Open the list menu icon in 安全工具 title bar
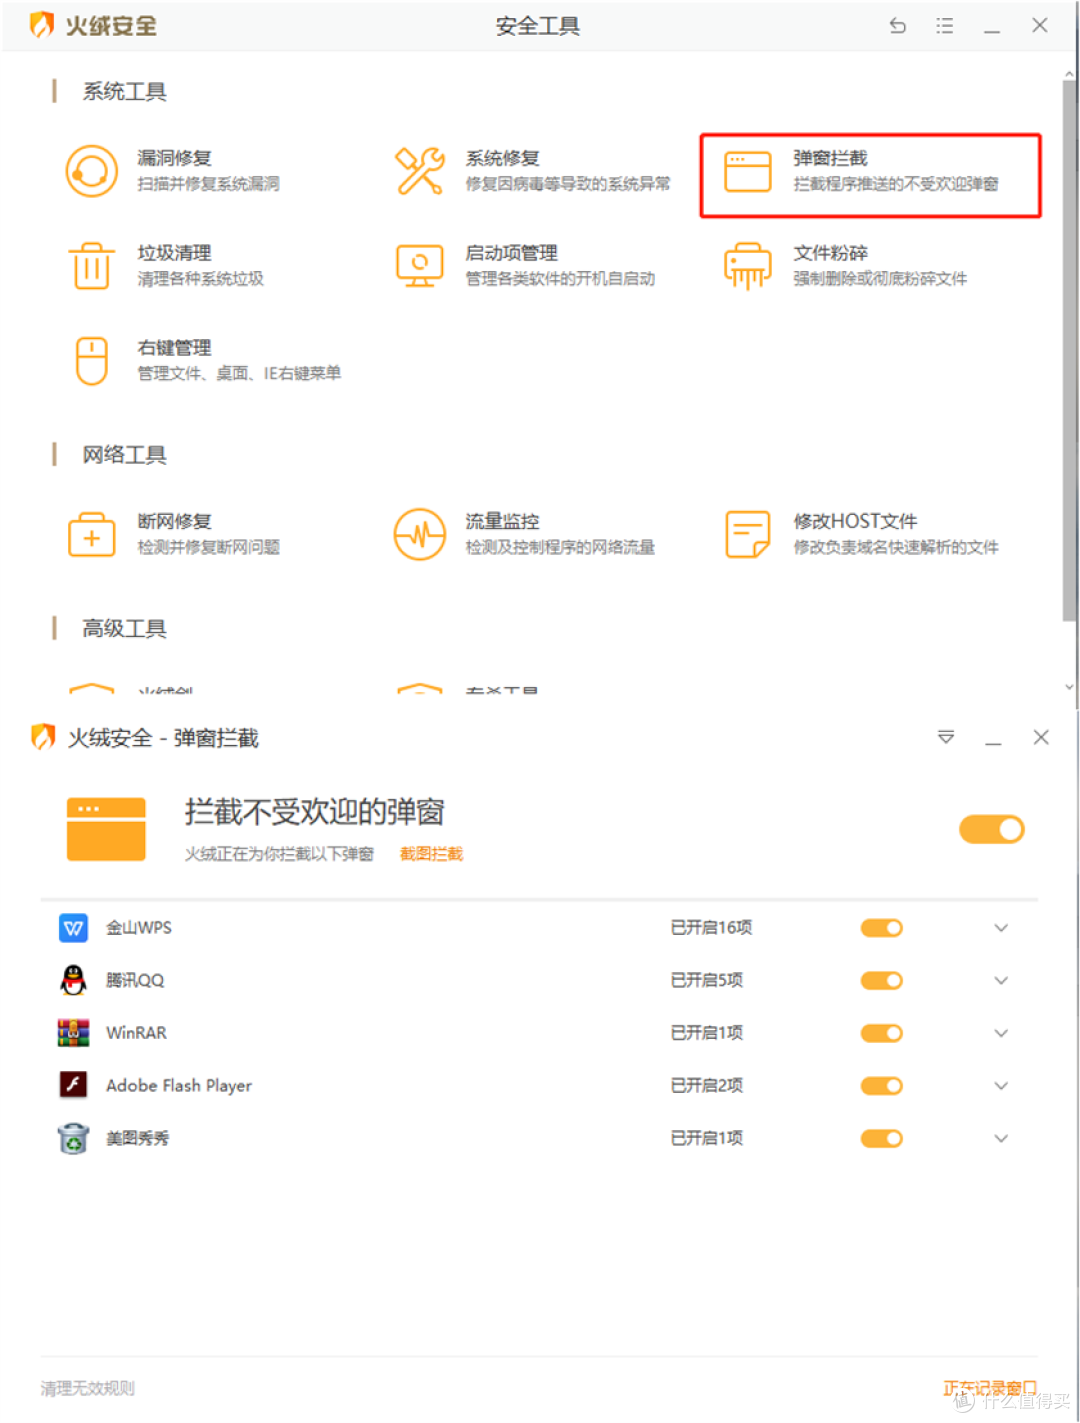Image resolution: width=1080 pixels, height=1423 pixels. click(x=945, y=26)
